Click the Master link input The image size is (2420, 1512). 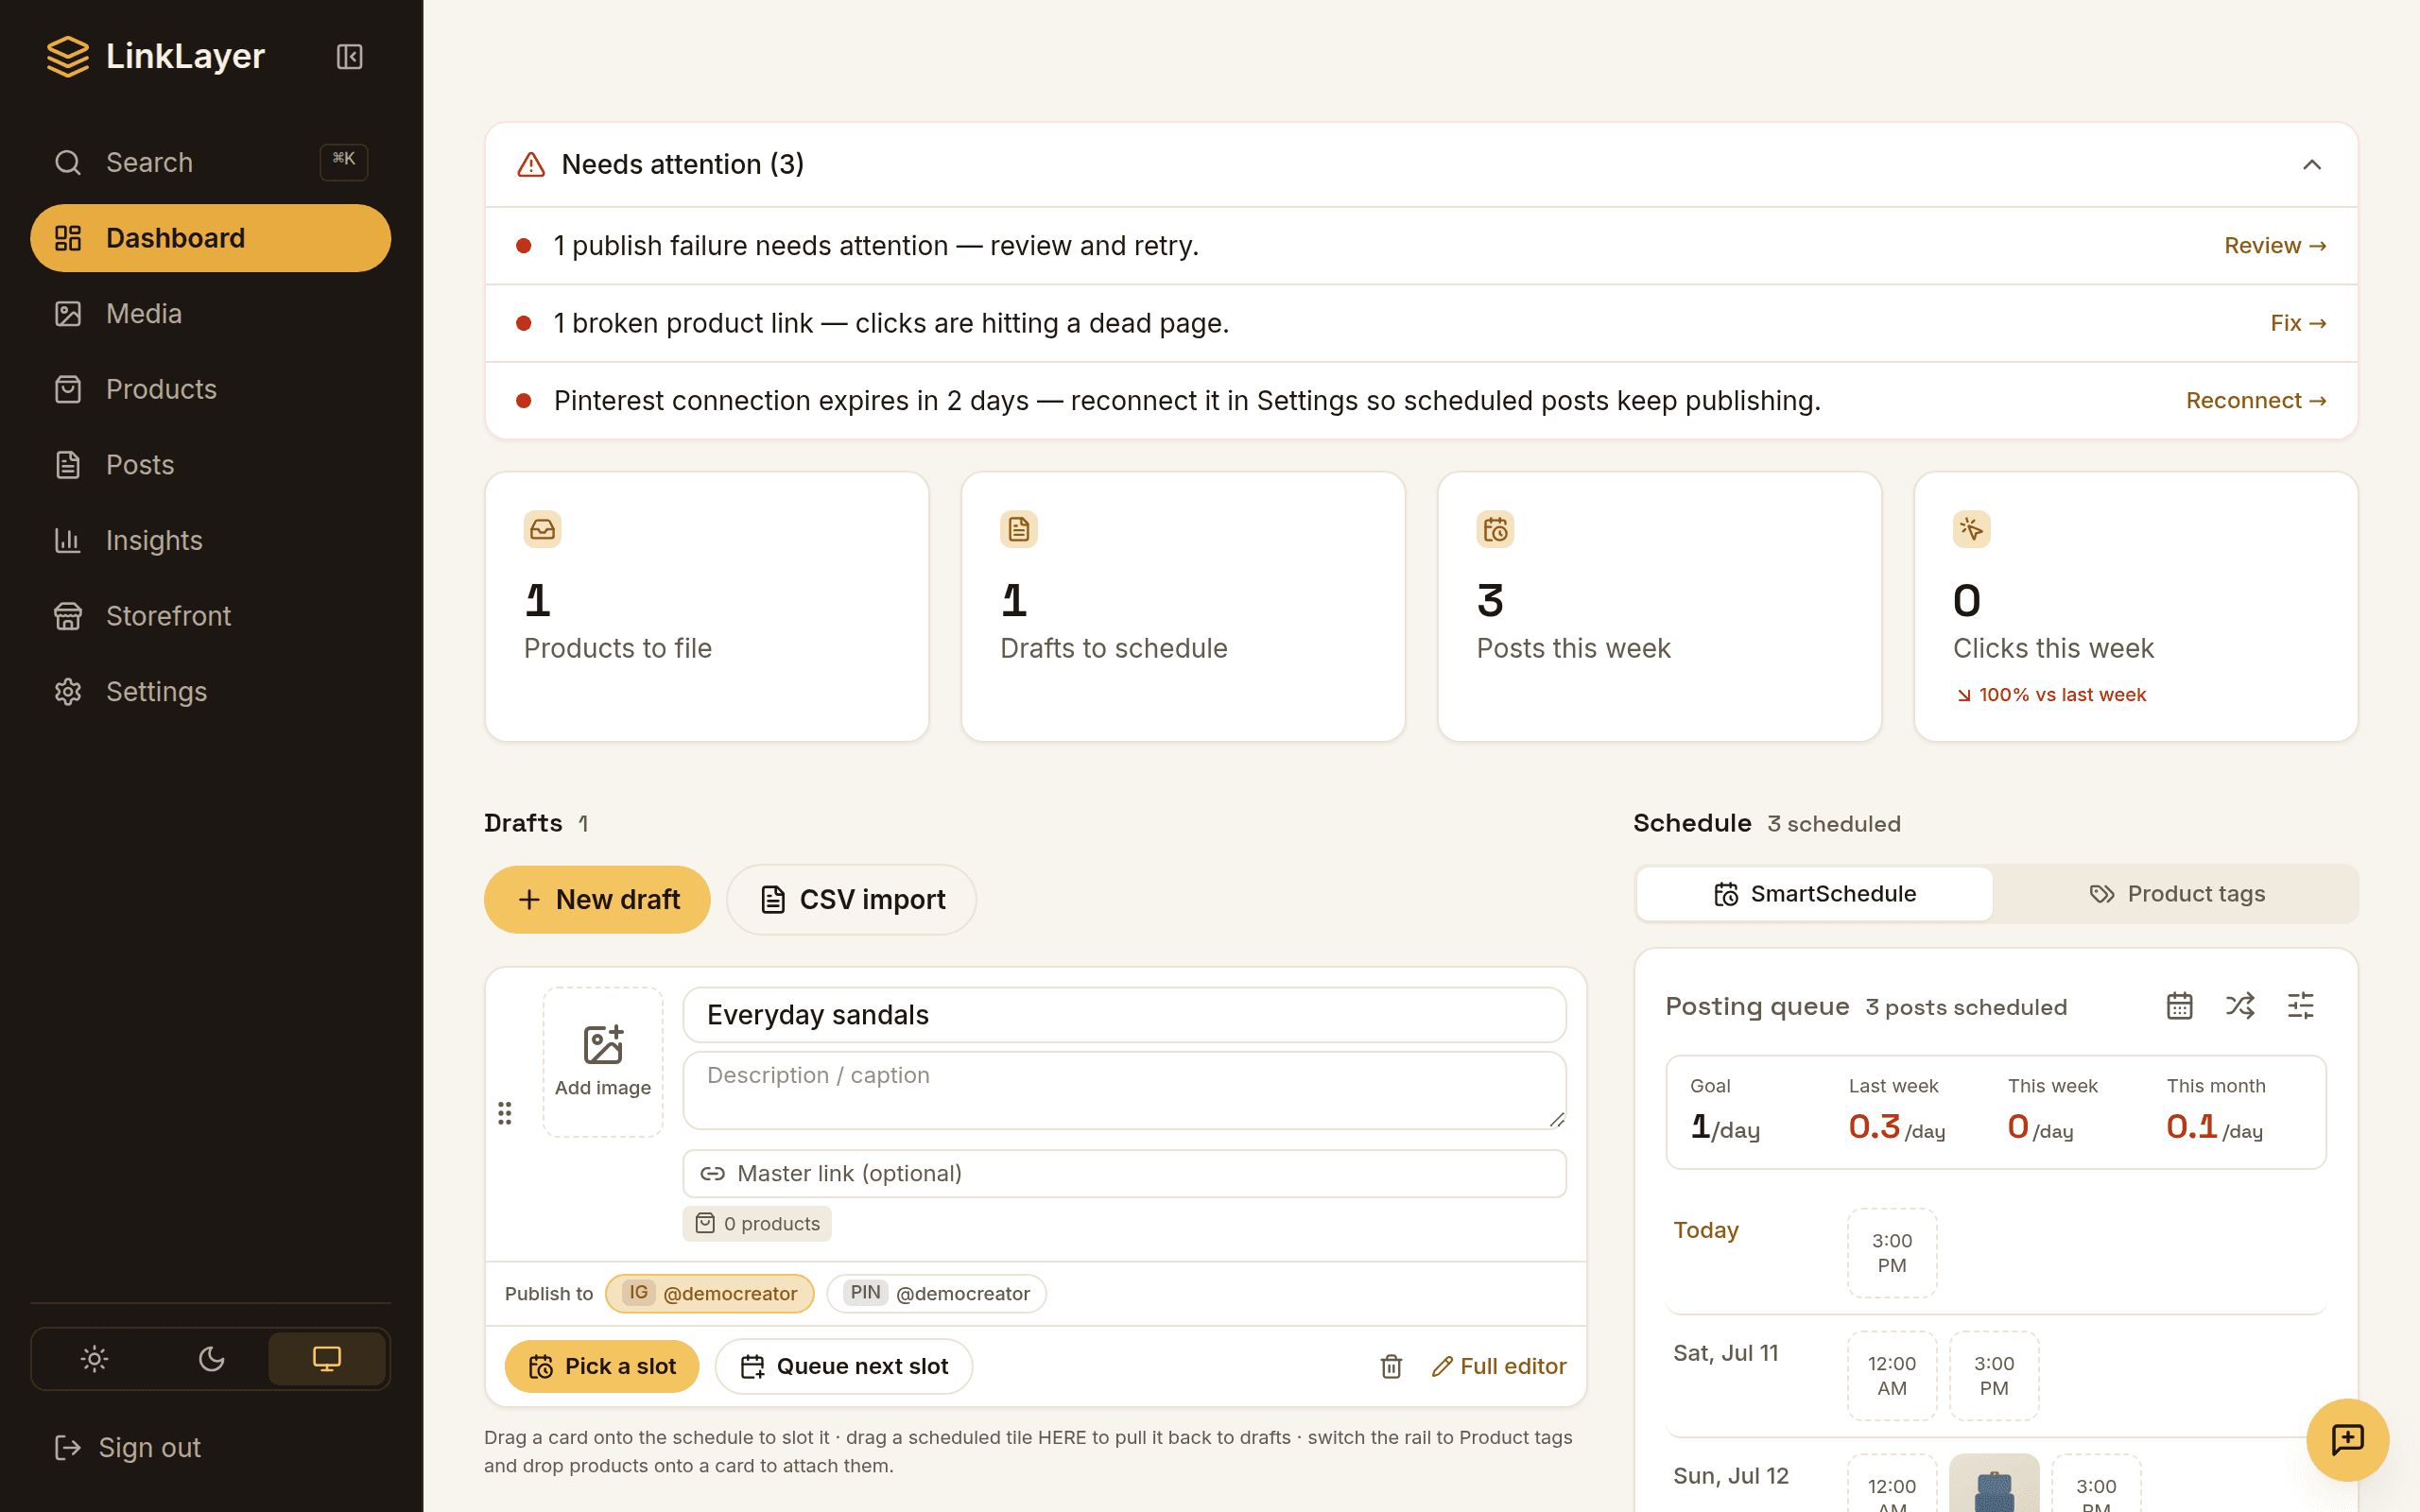(1124, 1174)
